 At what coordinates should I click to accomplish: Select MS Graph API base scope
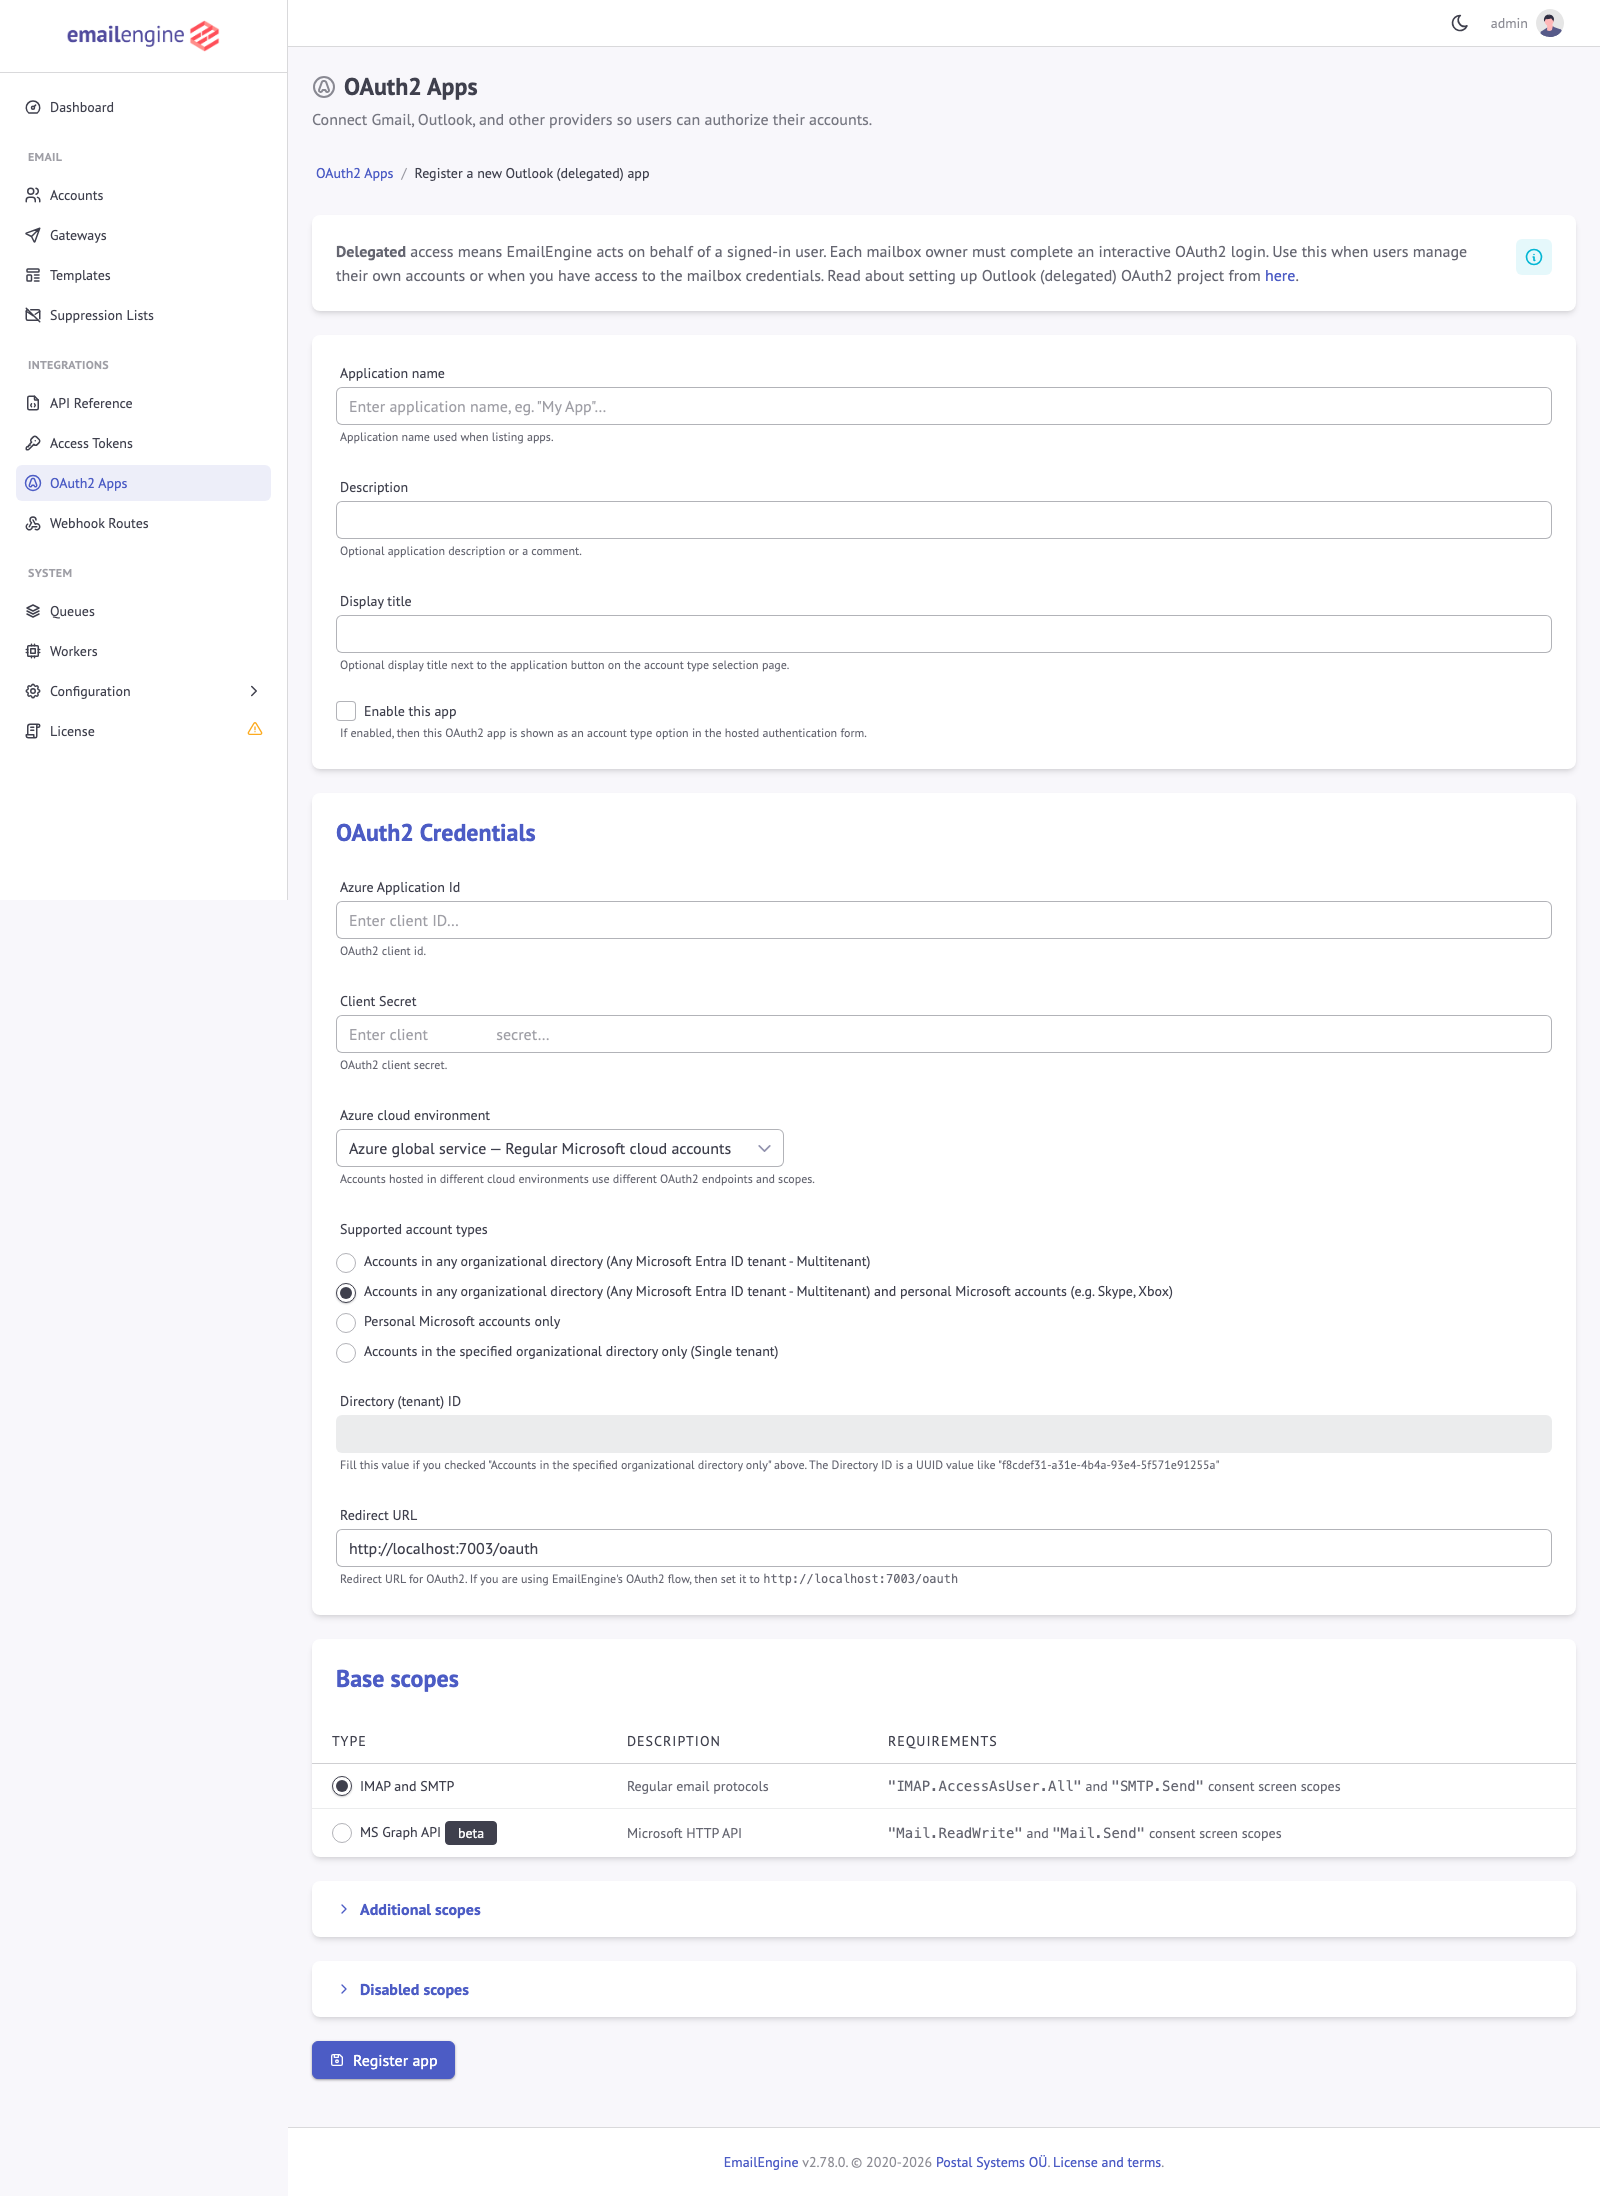tap(342, 1833)
